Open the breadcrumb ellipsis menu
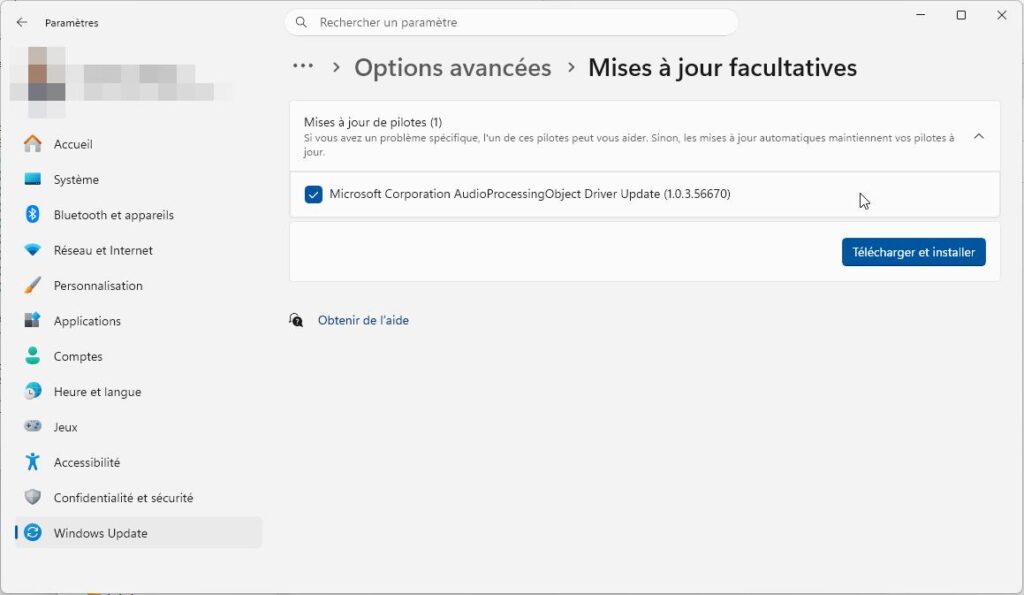Image resolution: width=1024 pixels, height=595 pixels. 303,66
